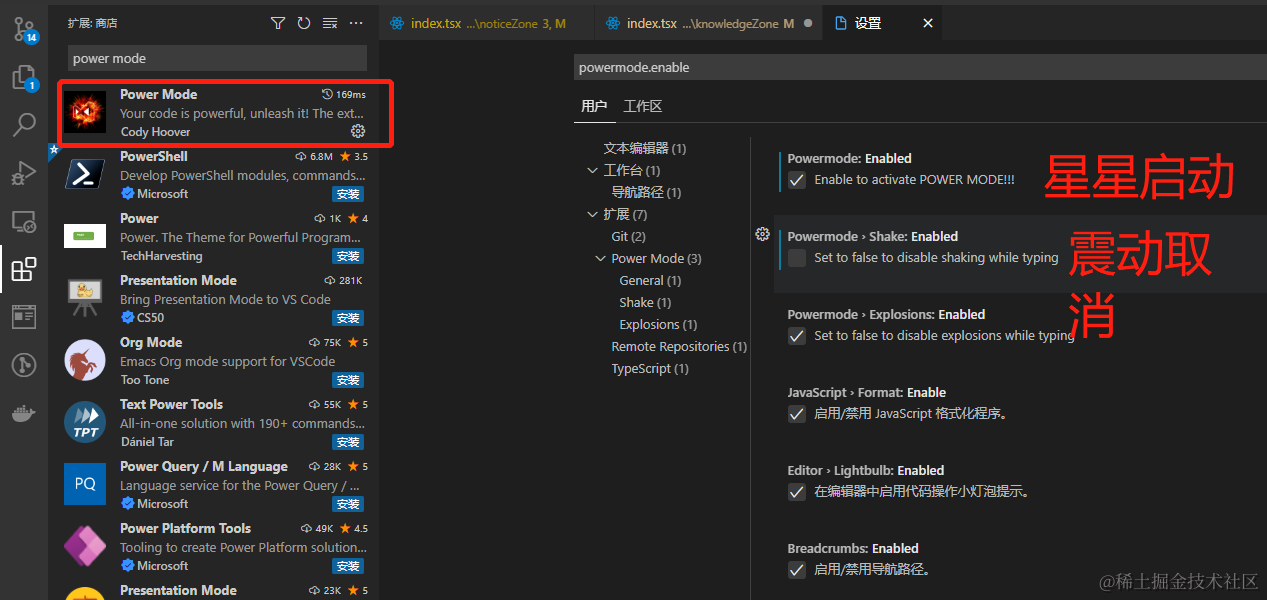Viewport: 1267px width, 600px height.
Task: Check Powermode Shake Enabled checkbox
Action: pyautogui.click(x=797, y=258)
